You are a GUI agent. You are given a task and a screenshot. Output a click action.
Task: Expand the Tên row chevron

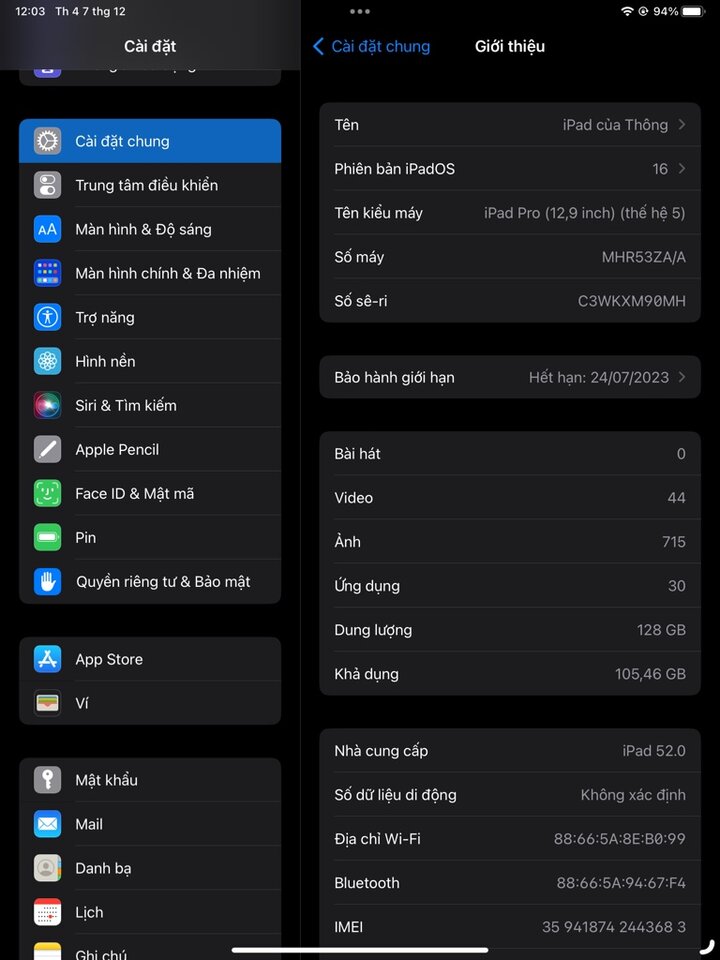[681, 125]
